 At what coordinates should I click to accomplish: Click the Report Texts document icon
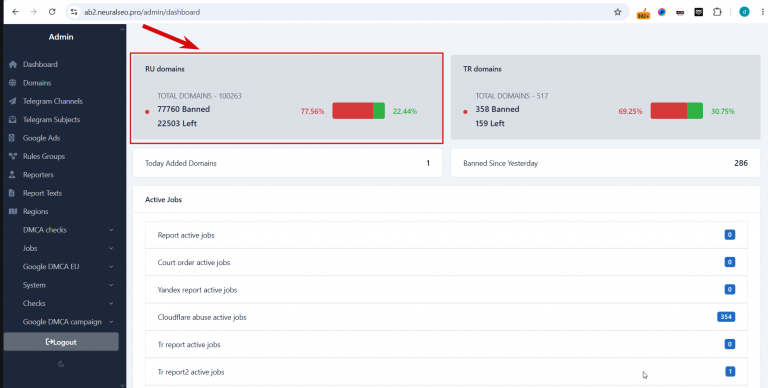pos(13,193)
